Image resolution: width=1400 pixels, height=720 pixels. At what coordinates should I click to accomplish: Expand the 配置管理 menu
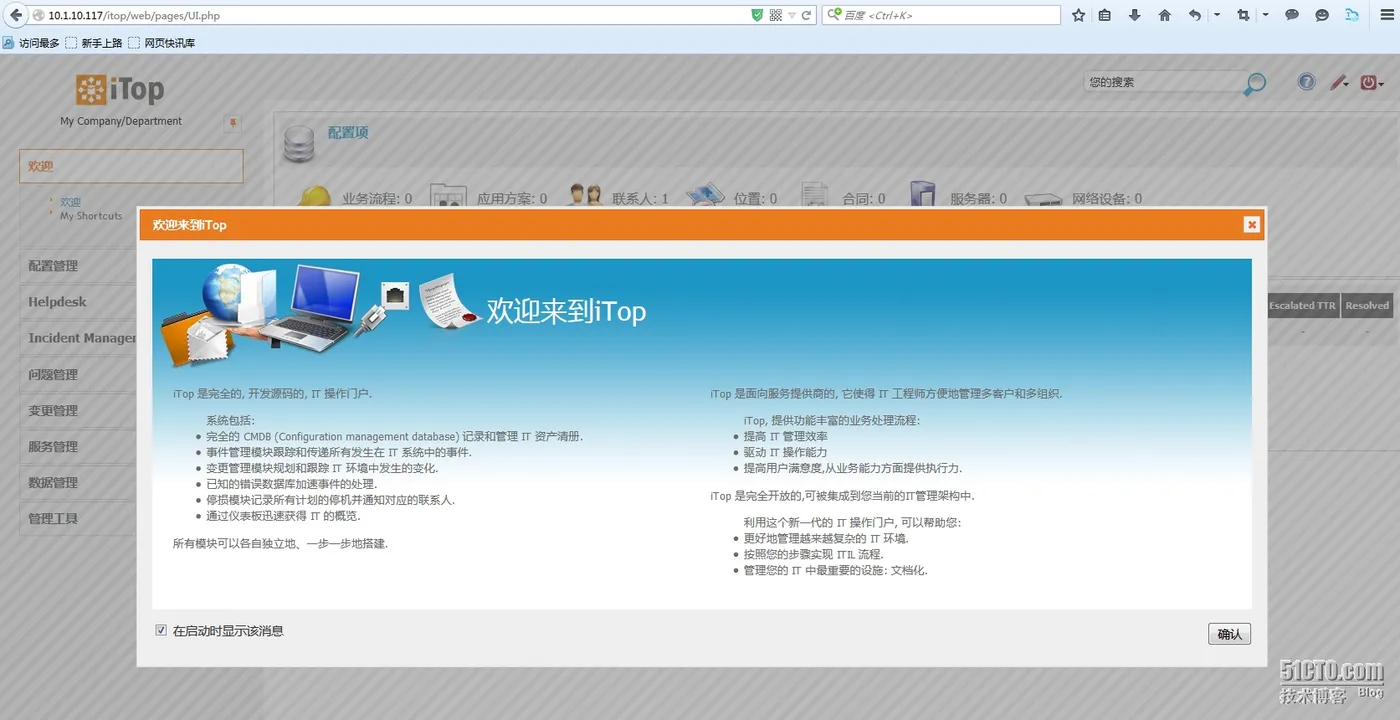[x=78, y=266]
